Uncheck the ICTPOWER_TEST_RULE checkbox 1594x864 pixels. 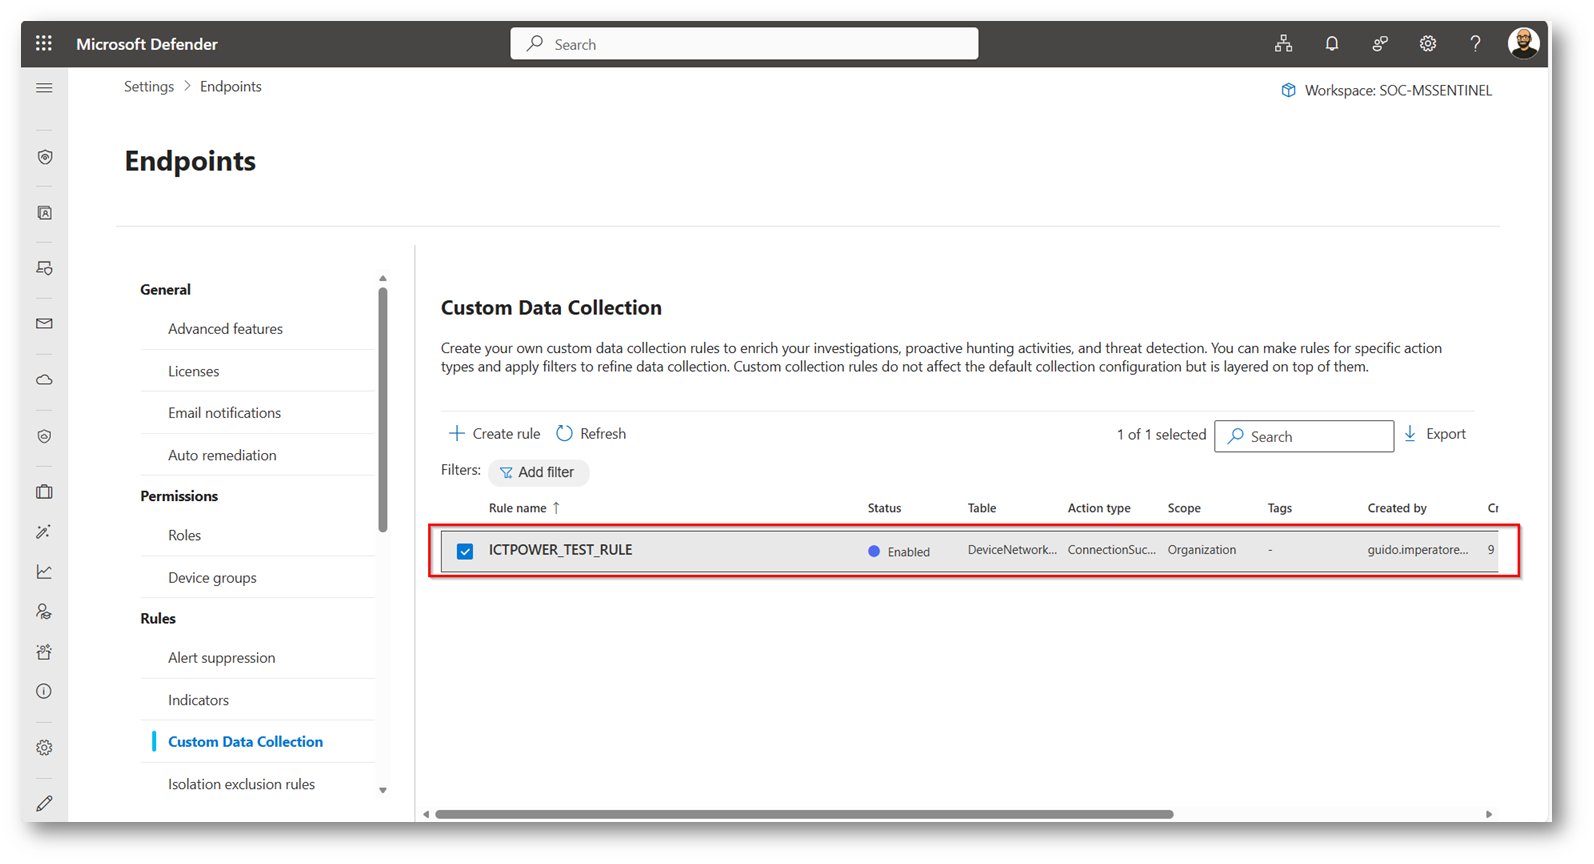[x=465, y=551]
